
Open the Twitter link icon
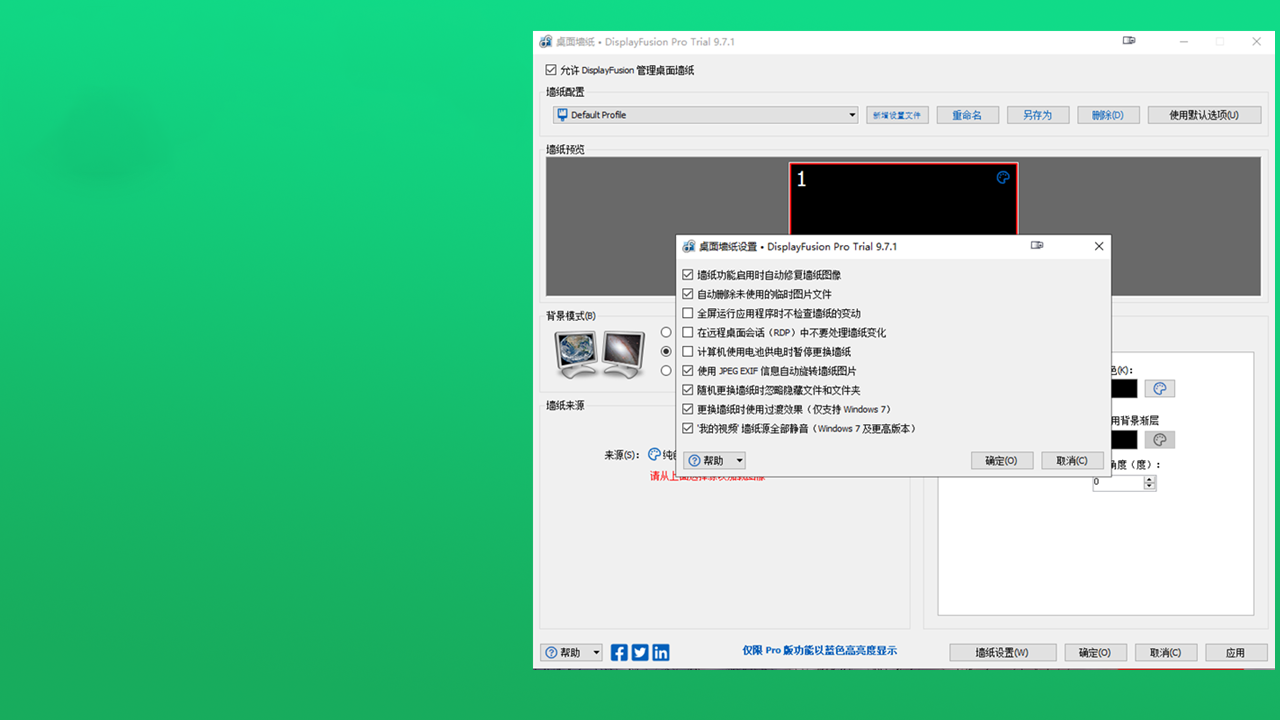[640, 652]
